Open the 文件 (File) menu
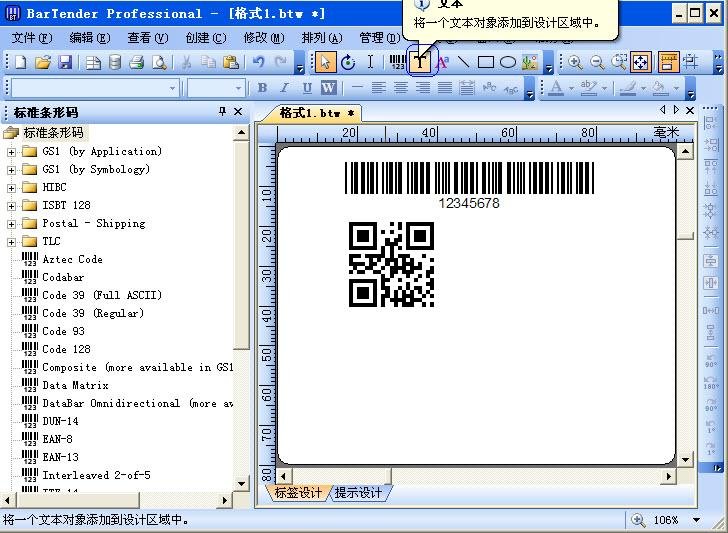The height and width of the screenshot is (533, 728). pyautogui.click(x=31, y=38)
